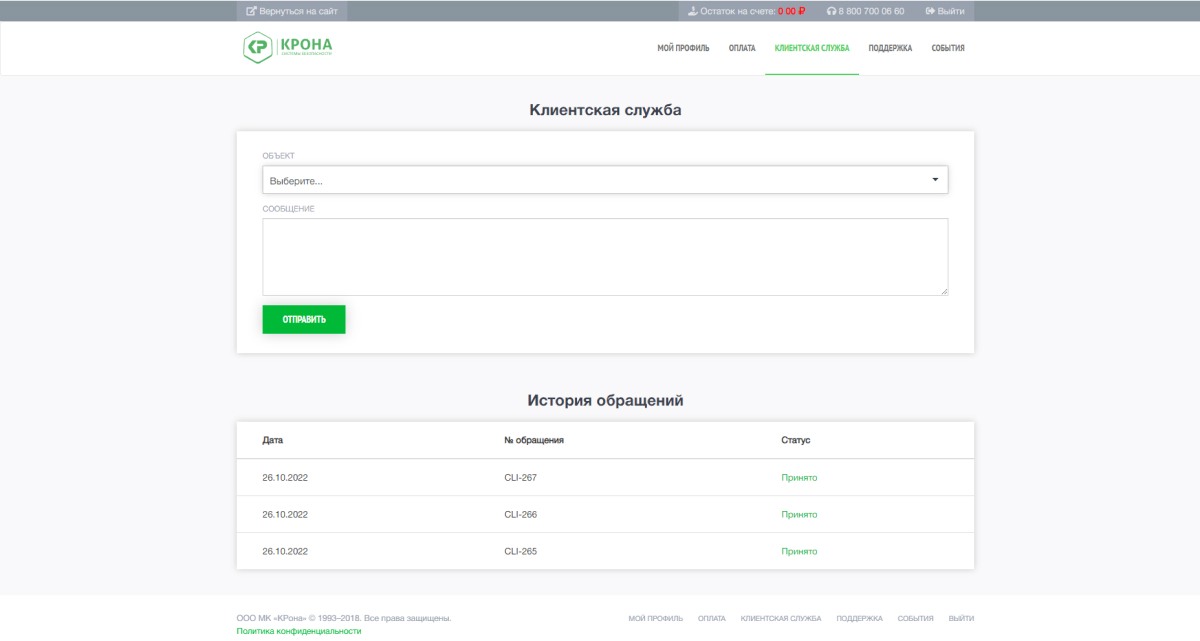Click the footer События link
This screenshot has width=1200, height=641.
click(915, 618)
